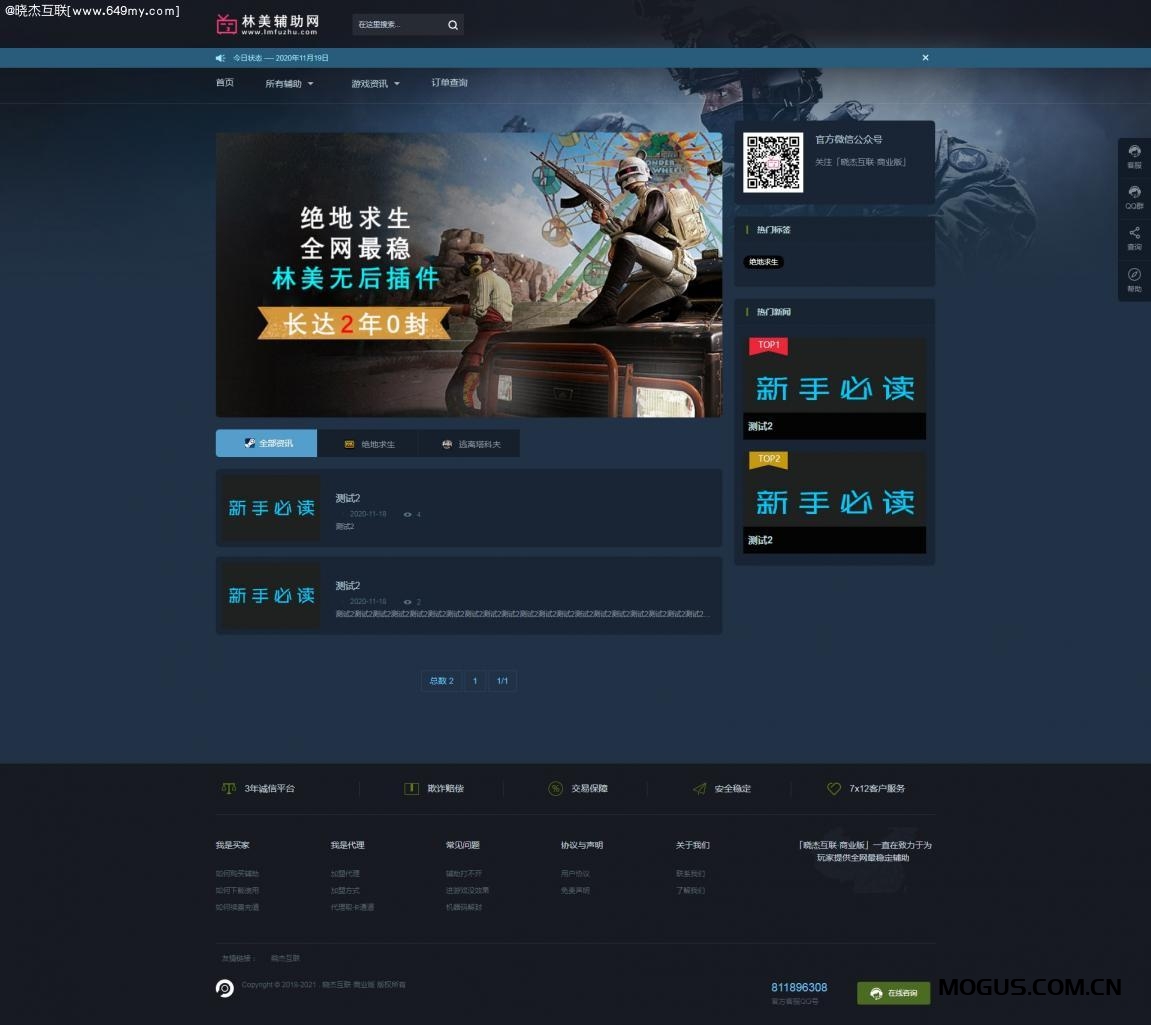Click the search magnifier icon
This screenshot has width=1151, height=1025.
[452, 25]
